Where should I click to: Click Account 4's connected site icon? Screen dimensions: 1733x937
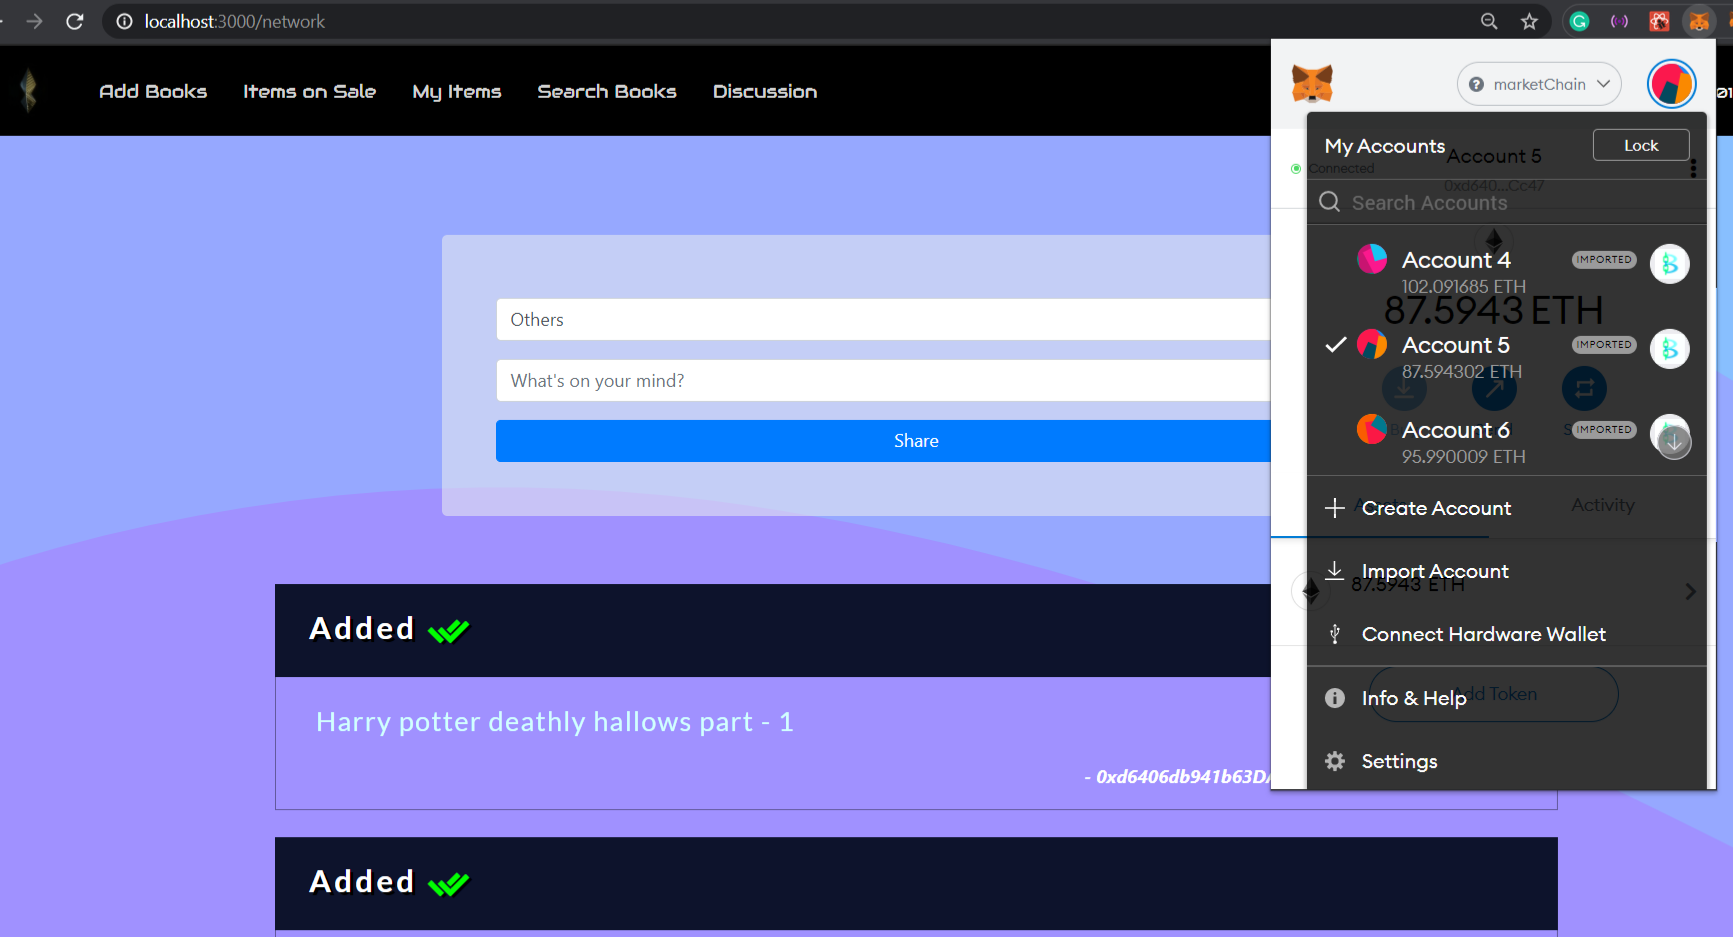1669,264
